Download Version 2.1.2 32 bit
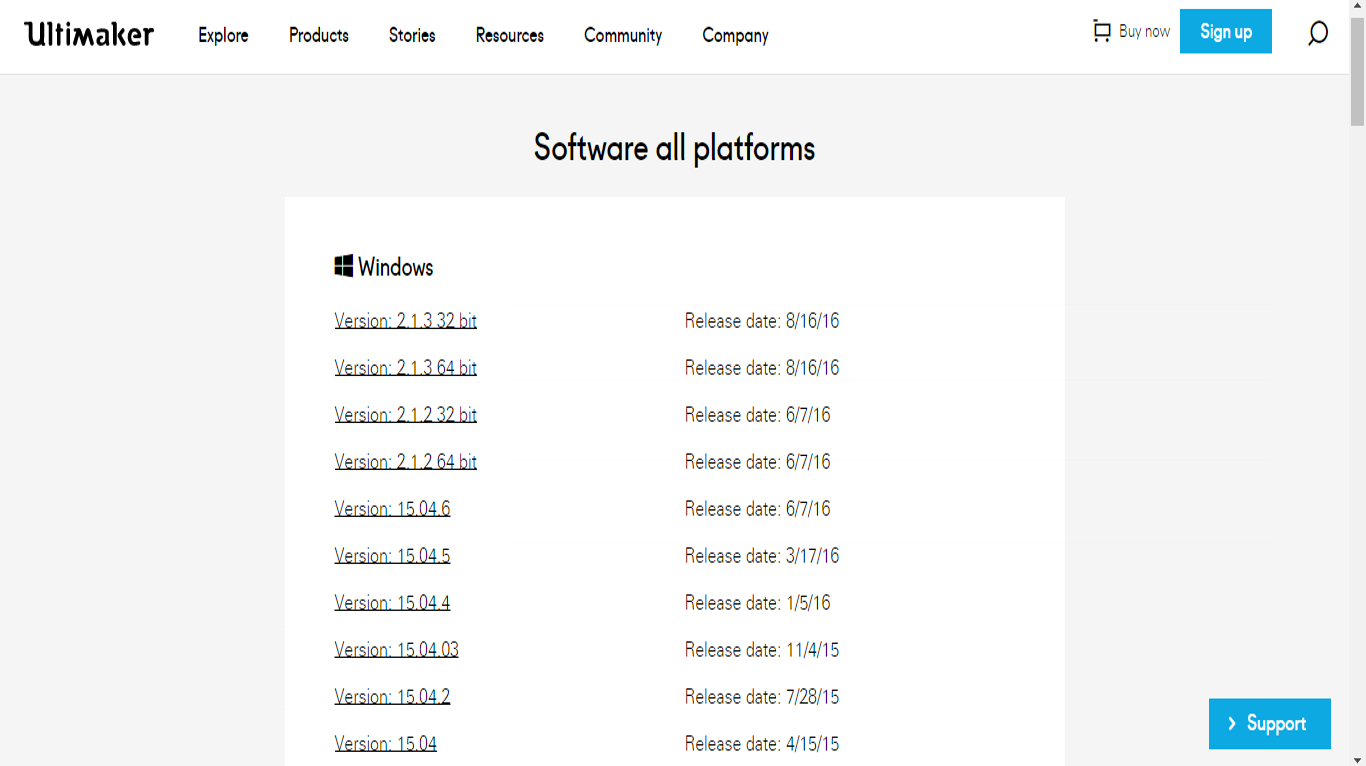The width and height of the screenshot is (1366, 766). tap(405, 415)
